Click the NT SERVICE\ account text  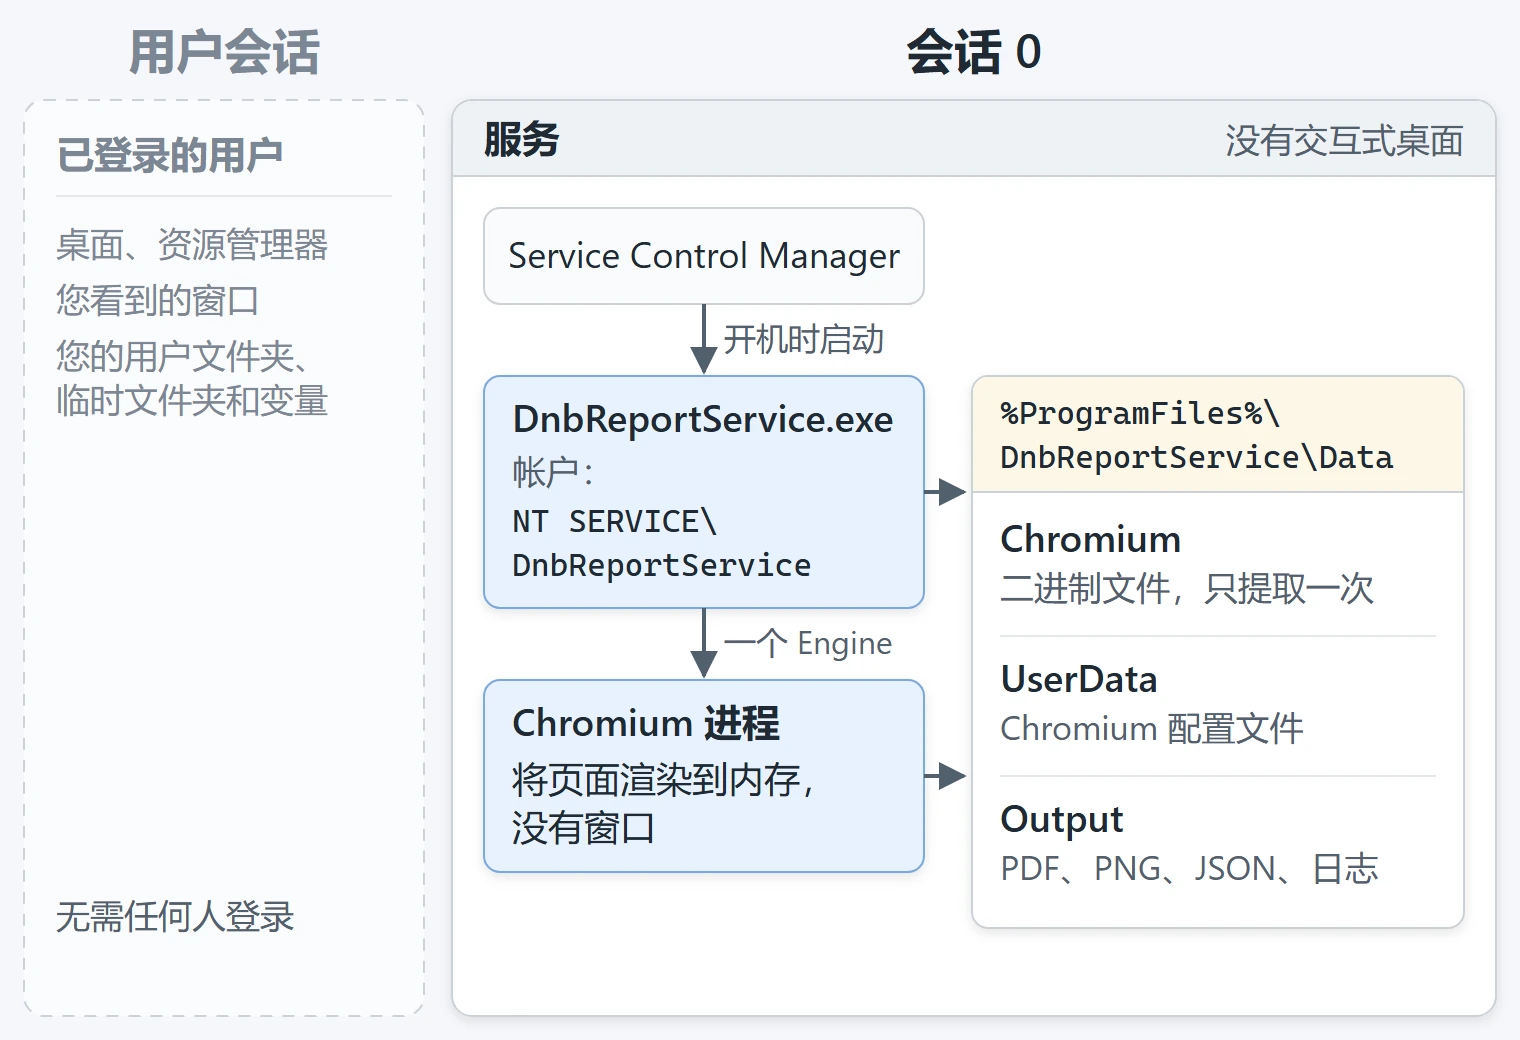coord(614,521)
